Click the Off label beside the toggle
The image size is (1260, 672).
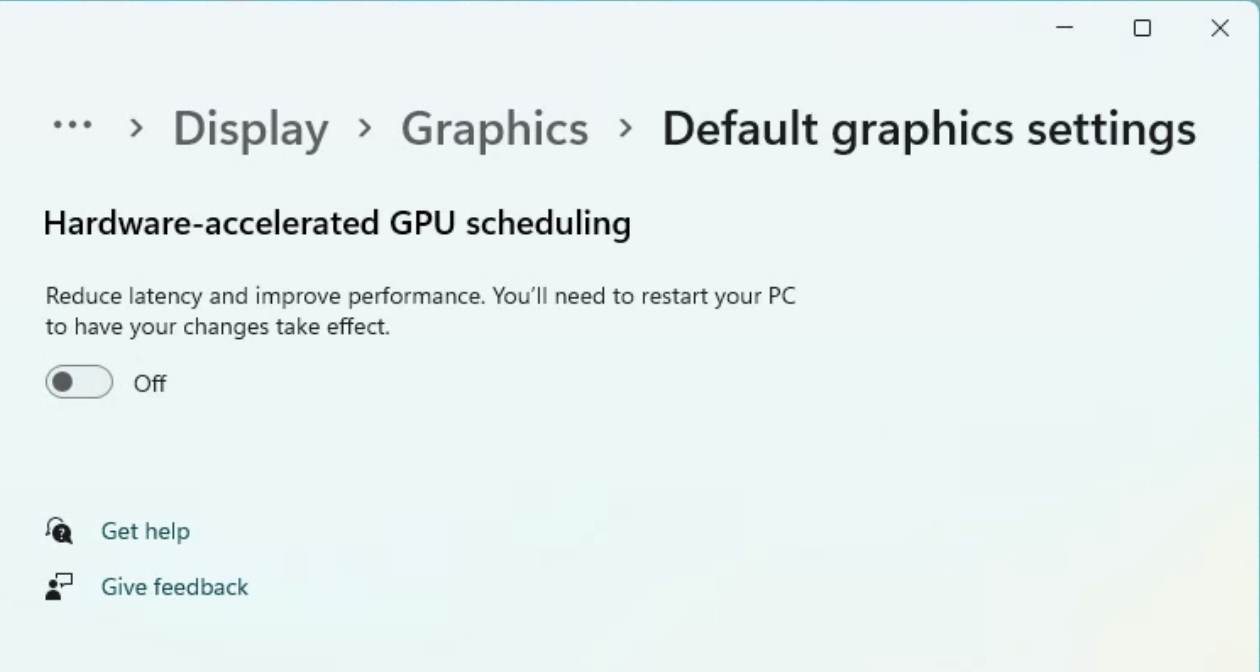[x=150, y=383]
